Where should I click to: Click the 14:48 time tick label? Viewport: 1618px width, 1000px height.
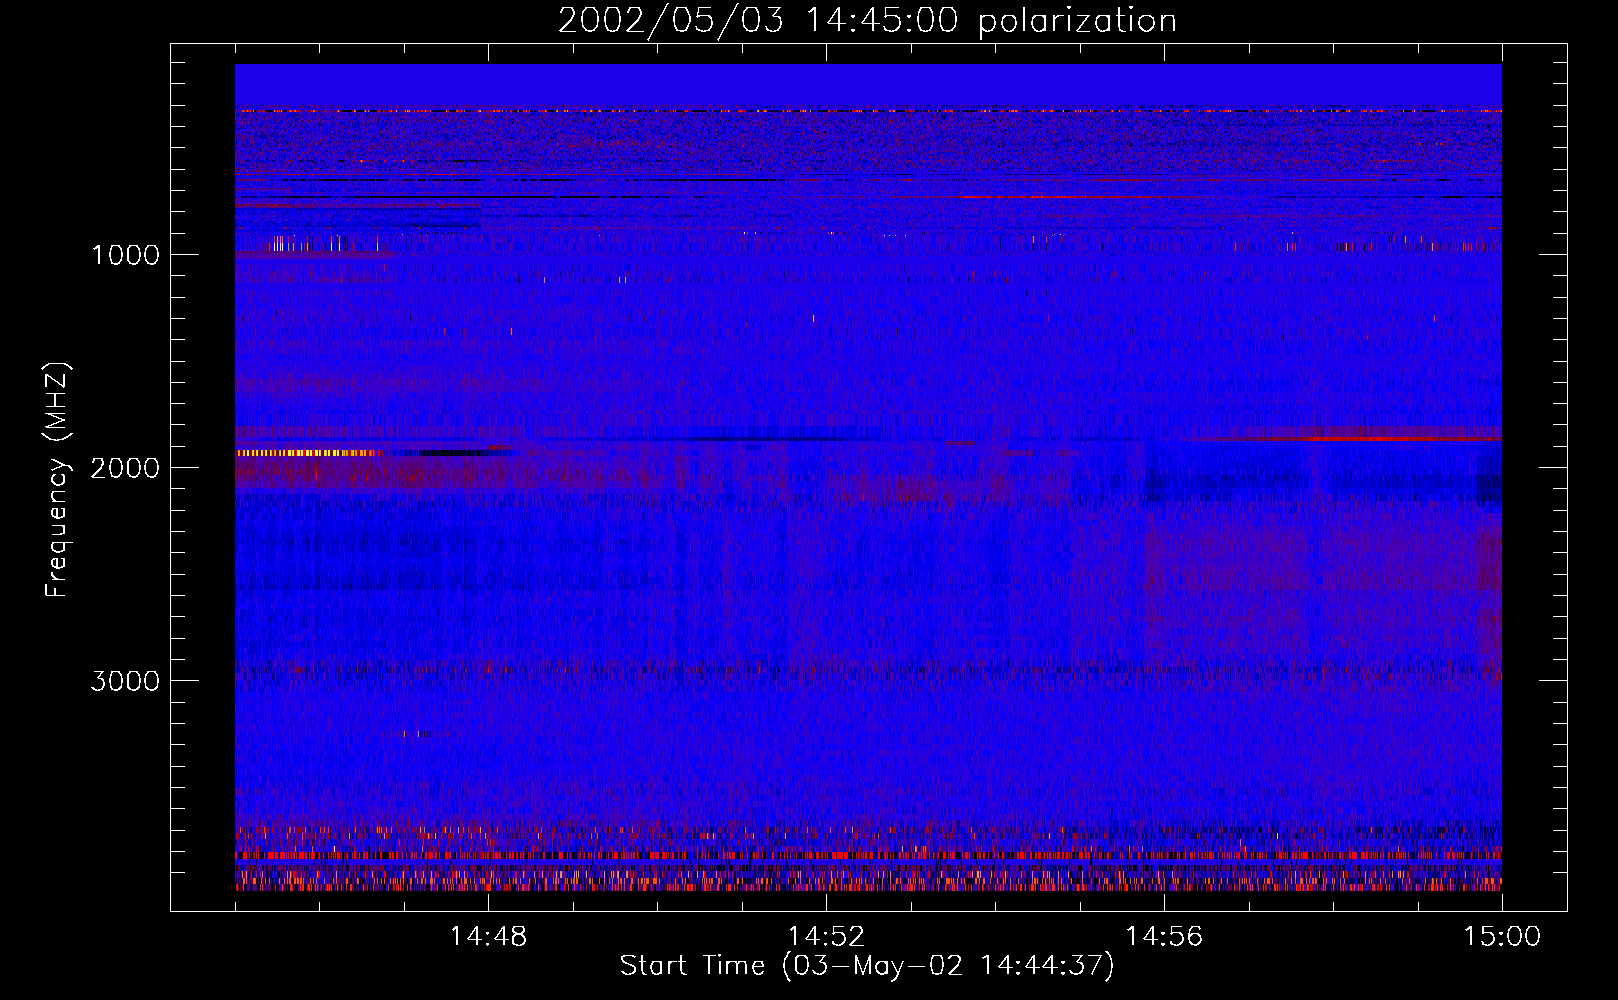pyautogui.click(x=488, y=937)
